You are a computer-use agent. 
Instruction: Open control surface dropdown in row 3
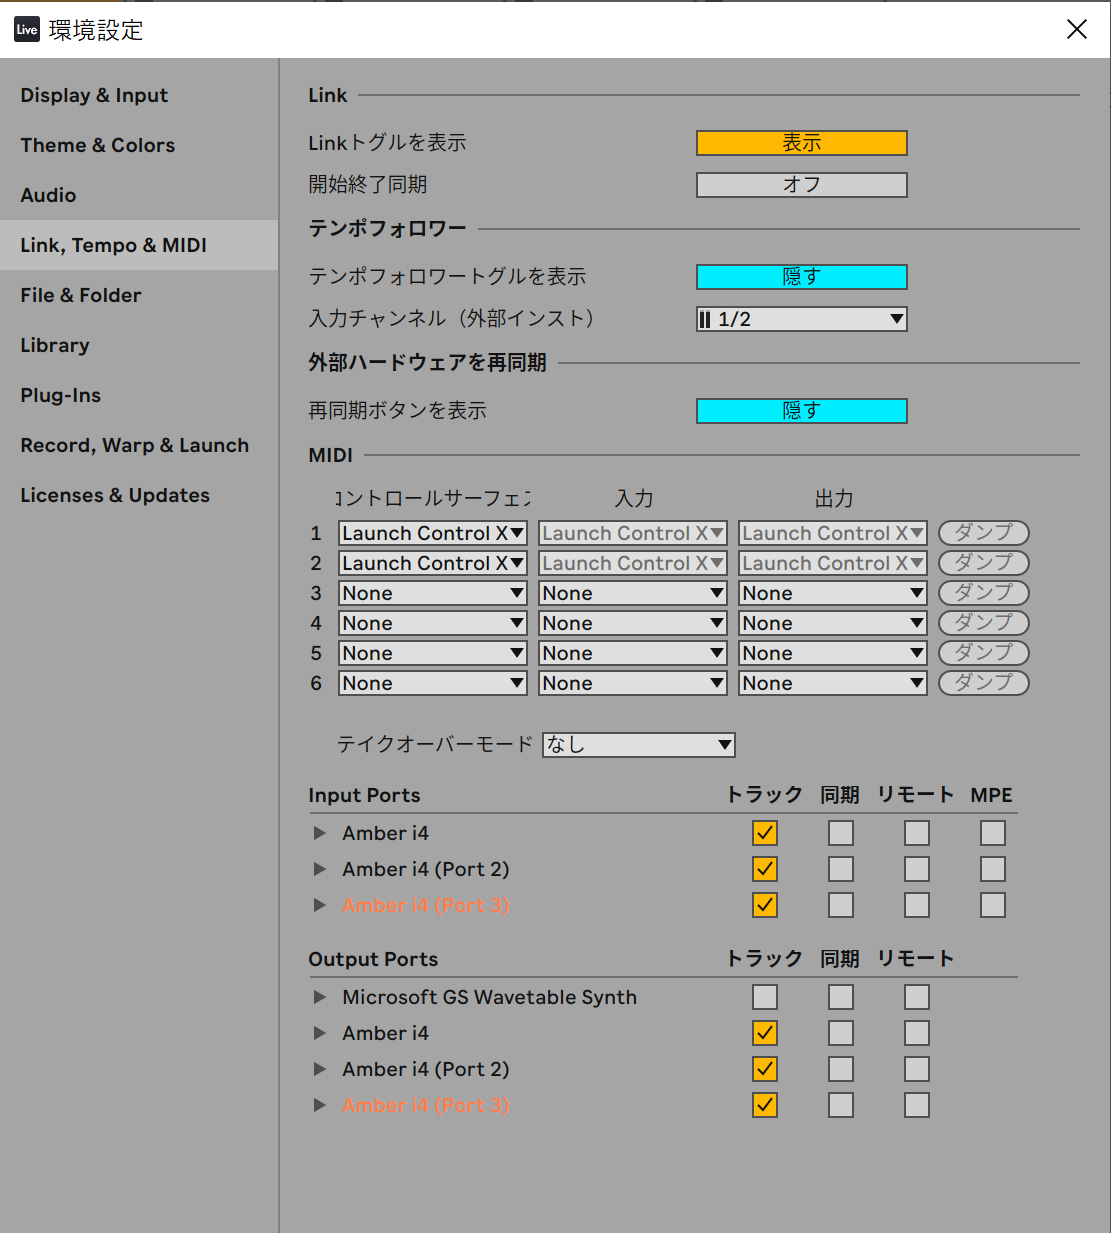coord(433,593)
